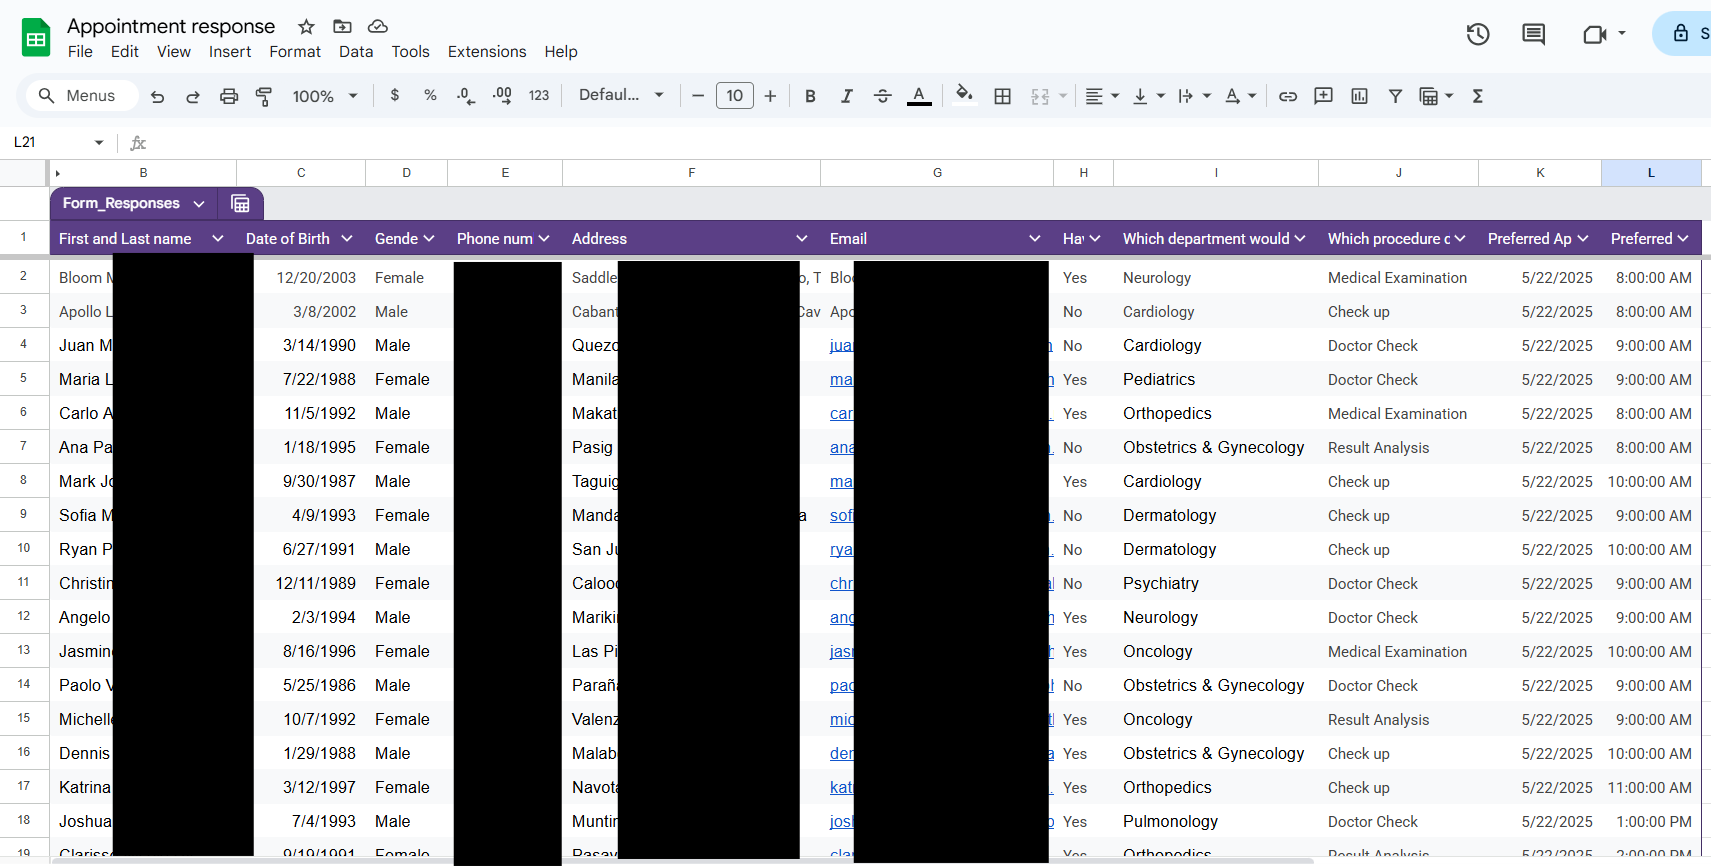This screenshot has height=867, width=1711.
Task: Toggle bold formatting
Action: point(810,96)
